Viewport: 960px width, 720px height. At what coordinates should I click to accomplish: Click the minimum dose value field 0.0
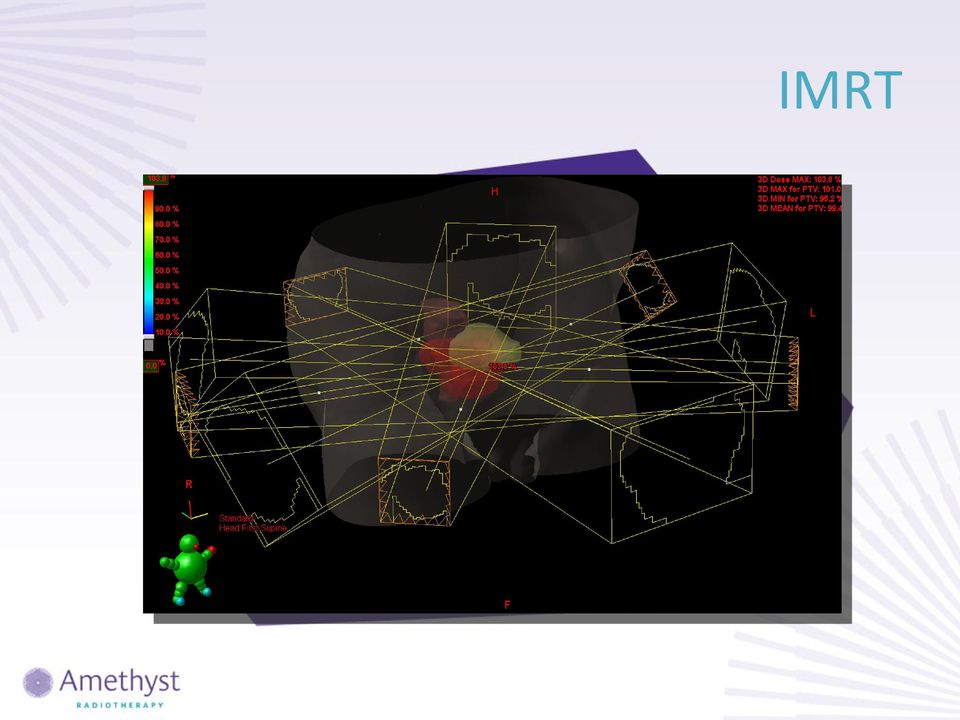151,366
